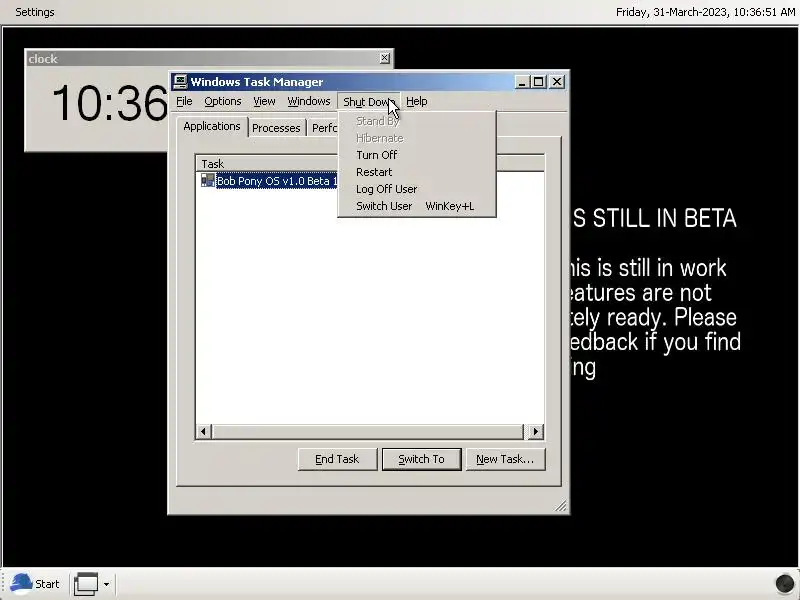800x600 pixels.
Task: Close the Windows Task Manager window
Action: pos(557,82)
